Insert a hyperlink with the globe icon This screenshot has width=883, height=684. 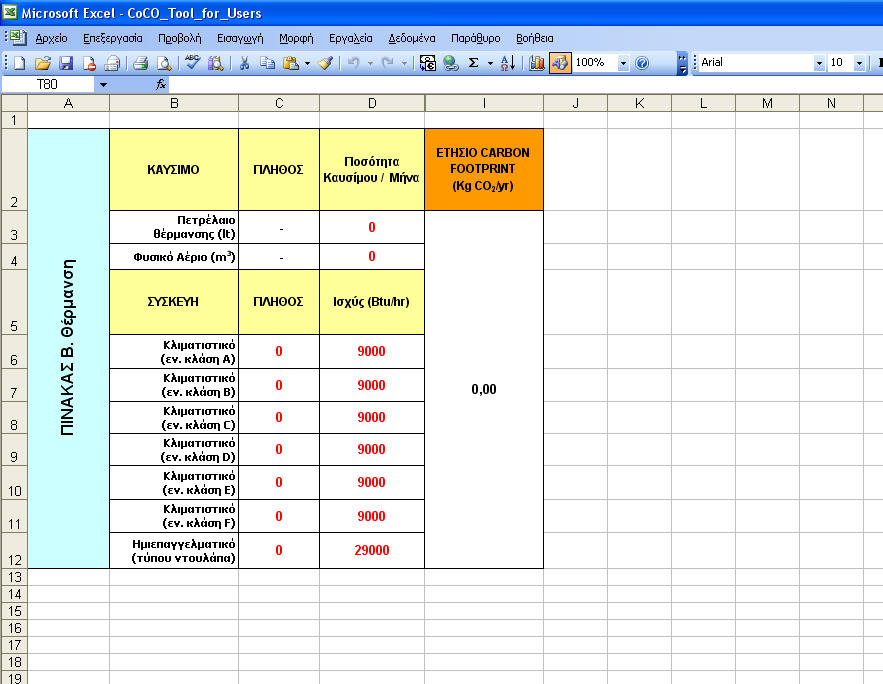(451, 63)
